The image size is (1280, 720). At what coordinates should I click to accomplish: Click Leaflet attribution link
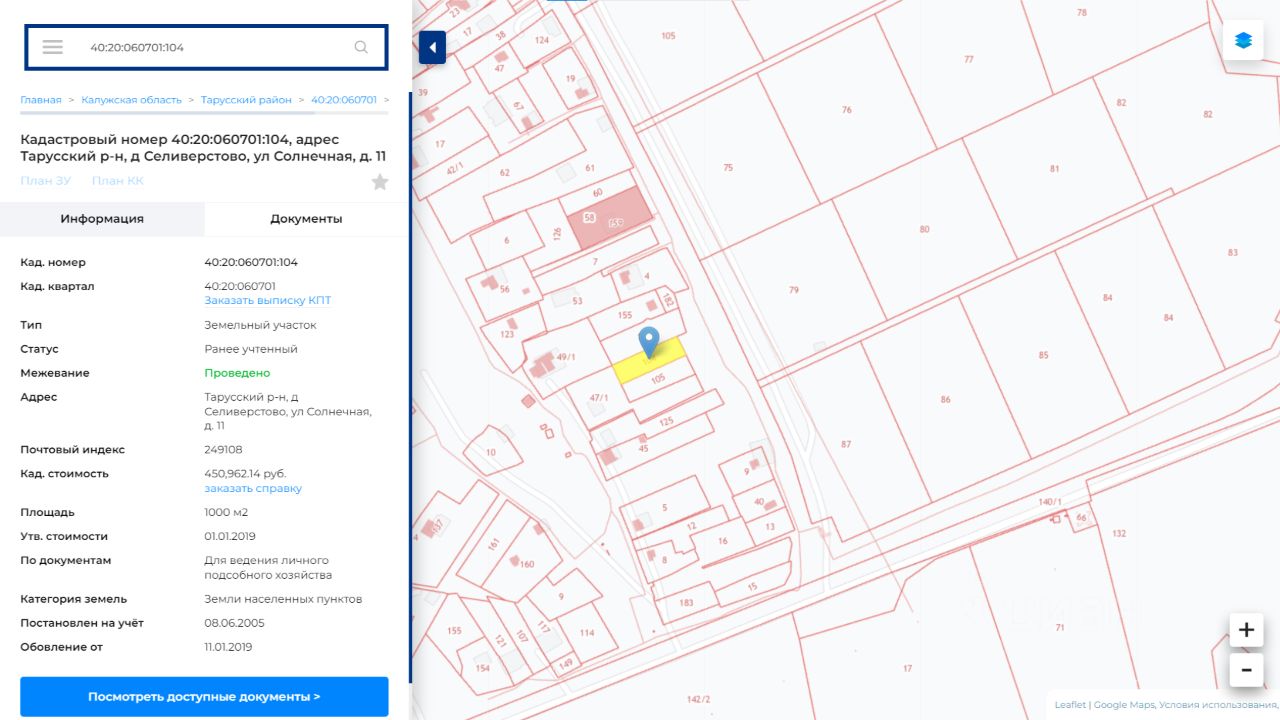1070,705
